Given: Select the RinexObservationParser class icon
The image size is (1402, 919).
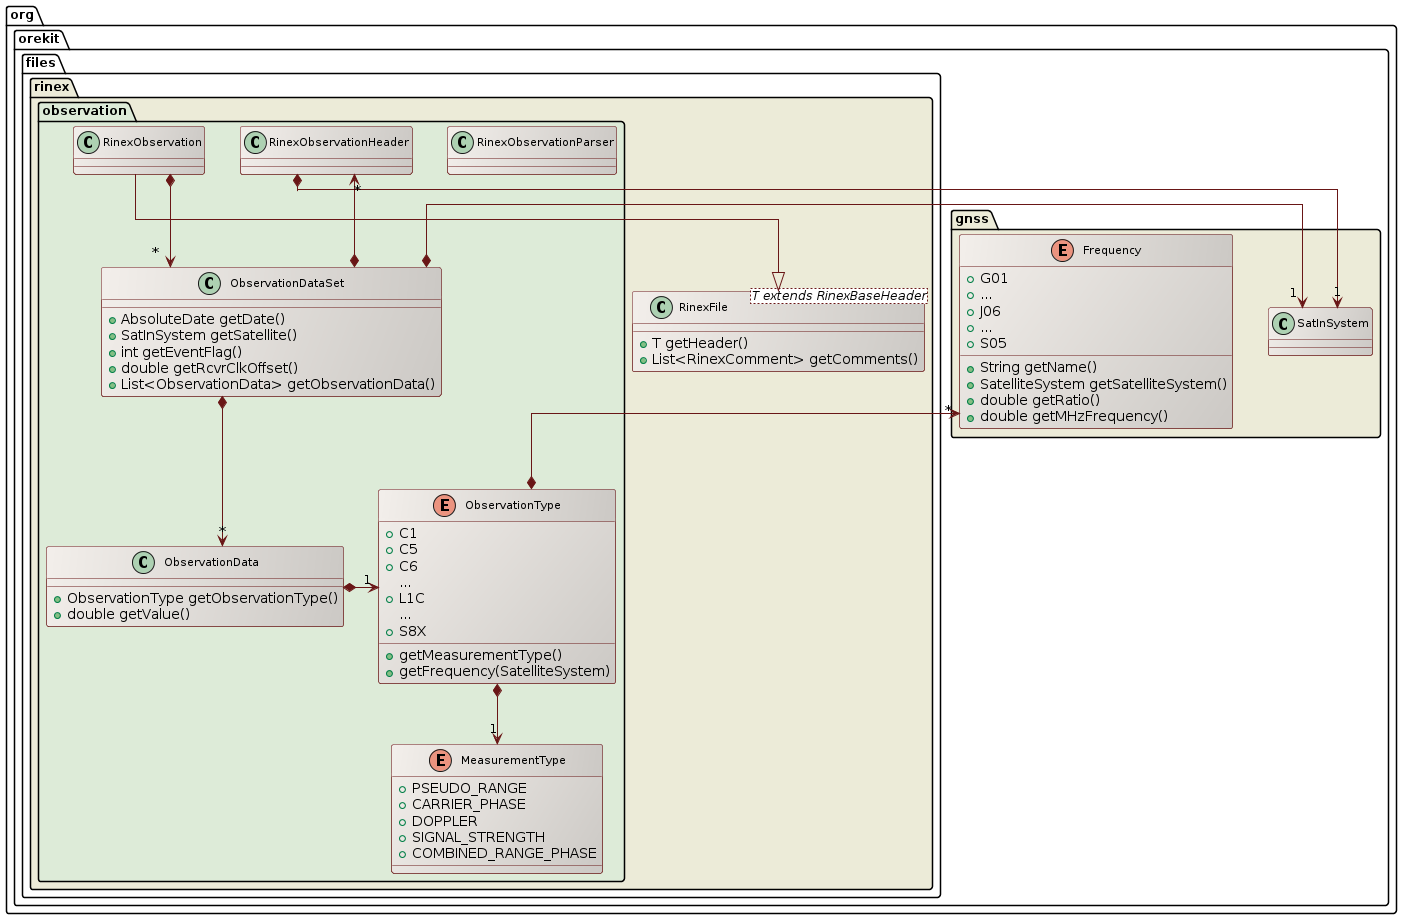Looking at the screenshot, I should (x=462, y=142).
